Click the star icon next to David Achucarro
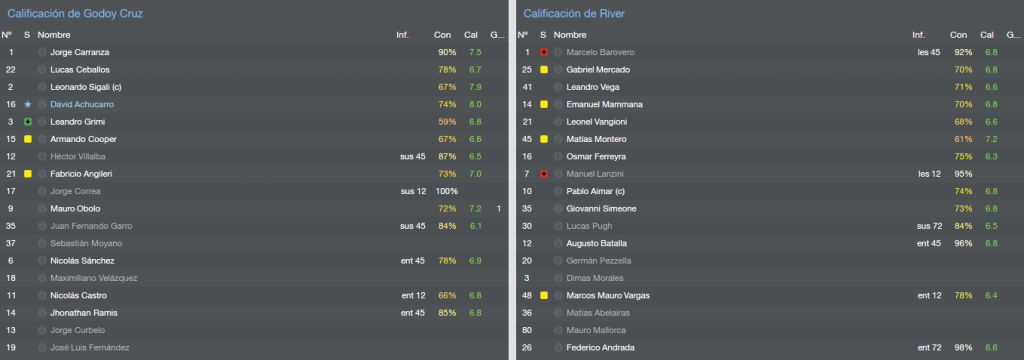The width and height of the screenshot is (1024, 360). click(27, 105)
